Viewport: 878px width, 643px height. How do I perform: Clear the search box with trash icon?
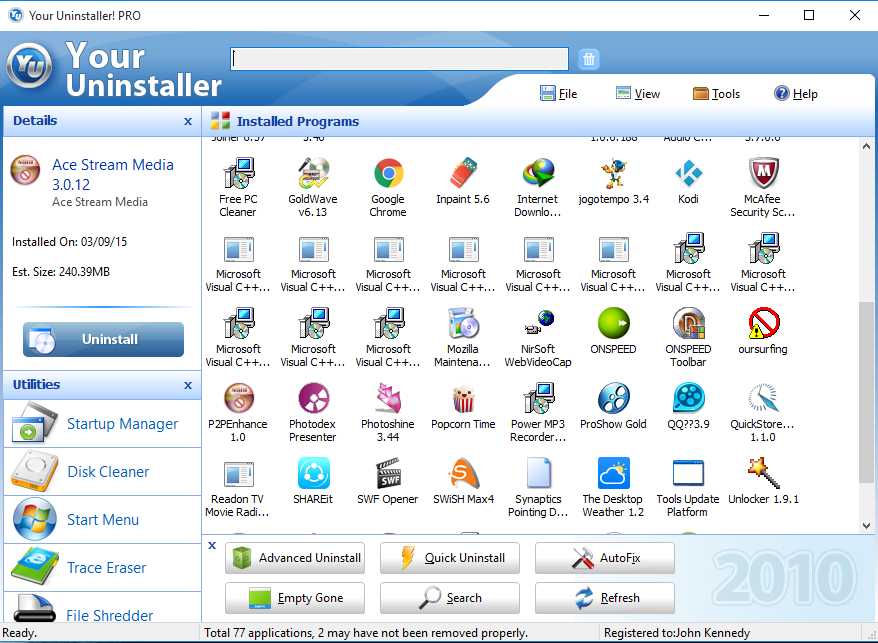coord(588,59)
